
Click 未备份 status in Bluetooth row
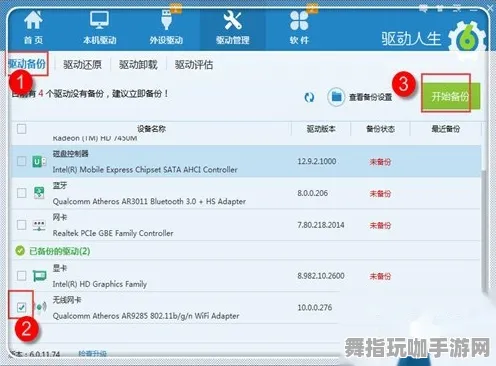pos(380,194)
